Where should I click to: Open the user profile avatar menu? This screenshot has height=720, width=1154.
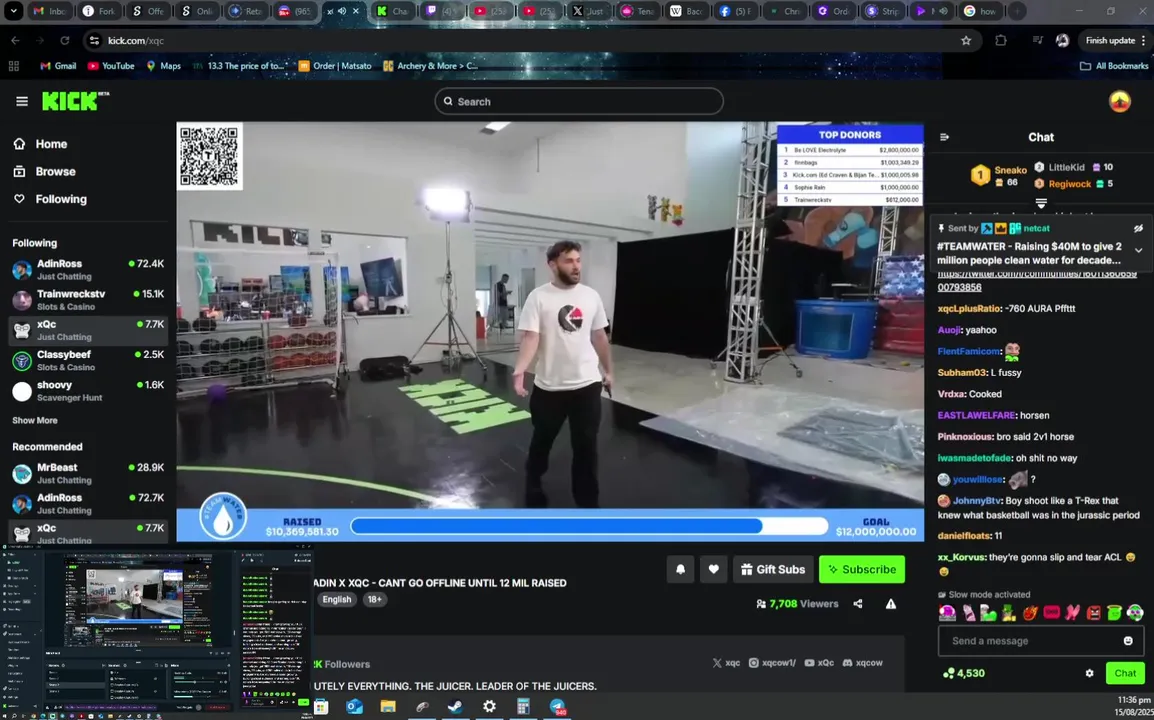click(x=1119, y=102)
